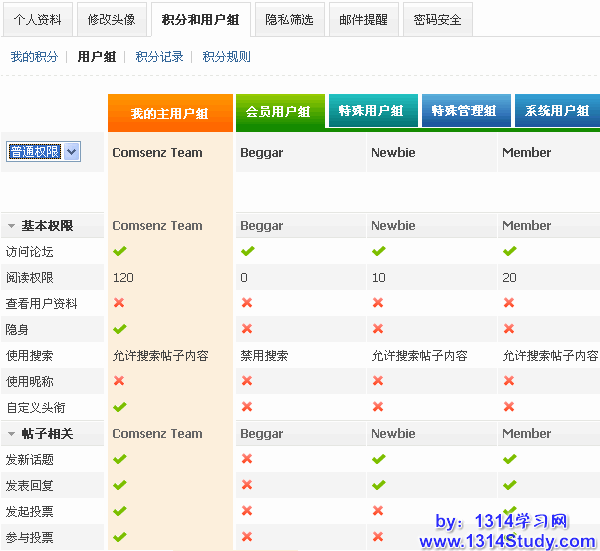Click green checkmark for 隐身 under Comsenz Team
The width and height of the screenshot is (600, 551).
click(x=119, y=329)
